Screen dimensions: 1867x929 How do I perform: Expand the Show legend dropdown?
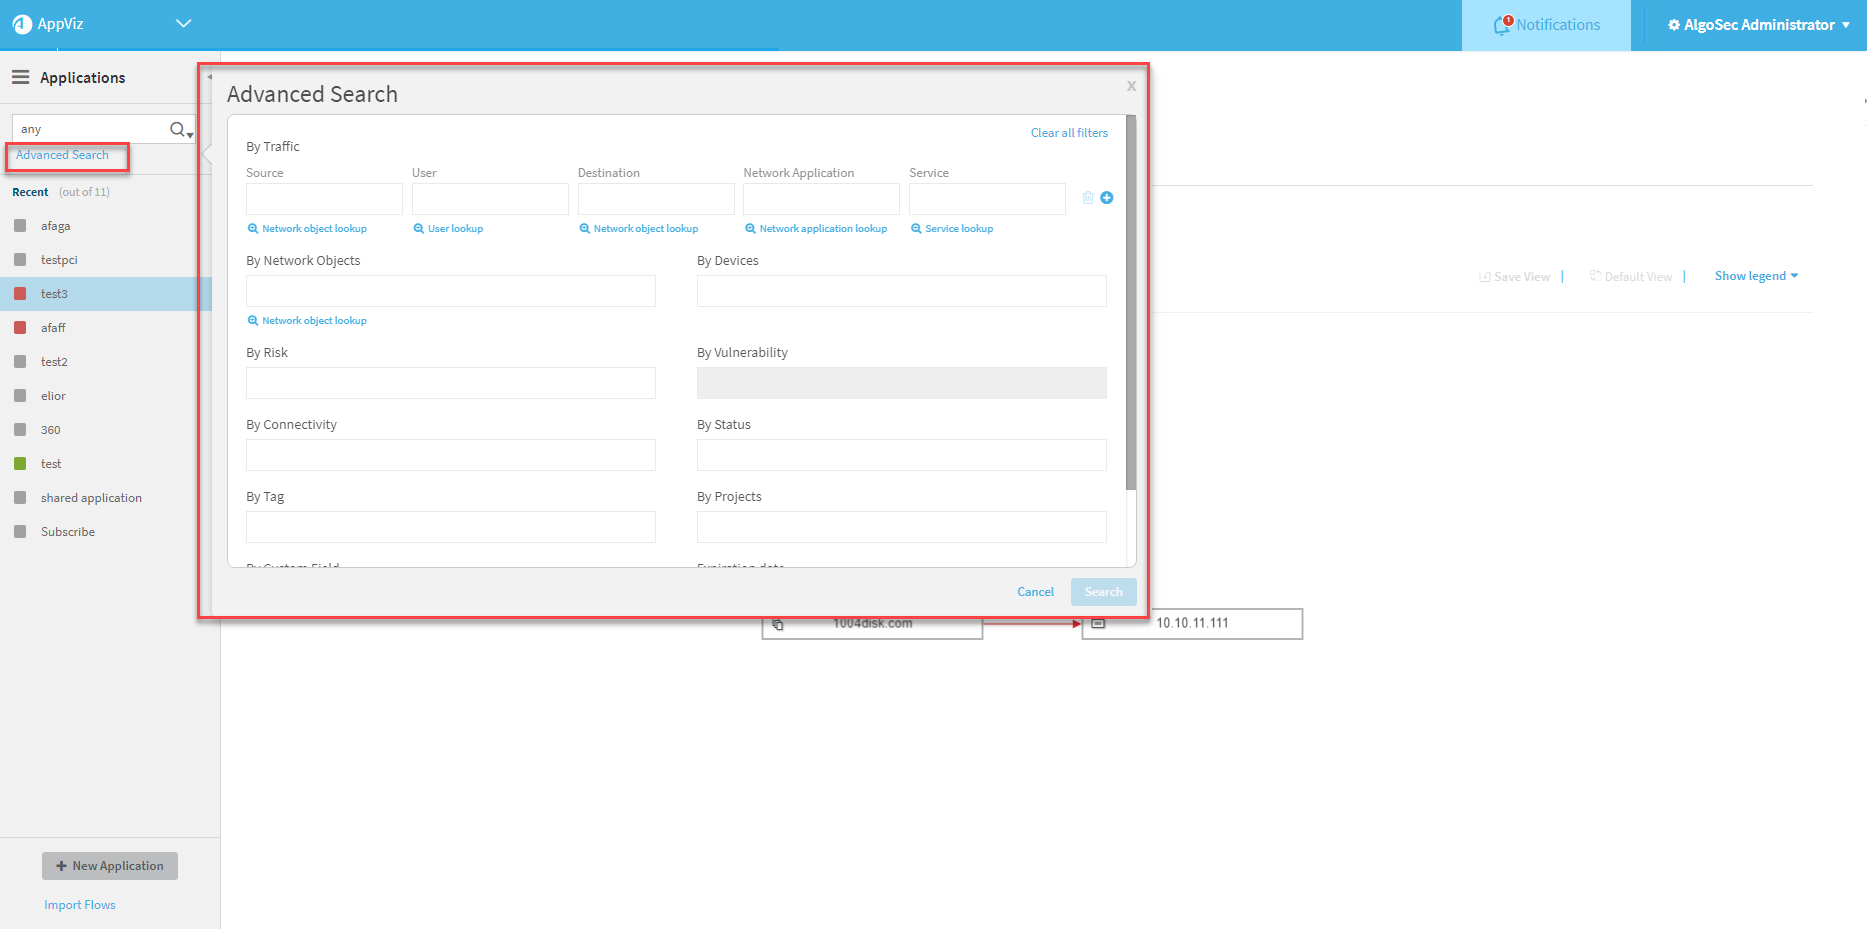pos(1756,276)
